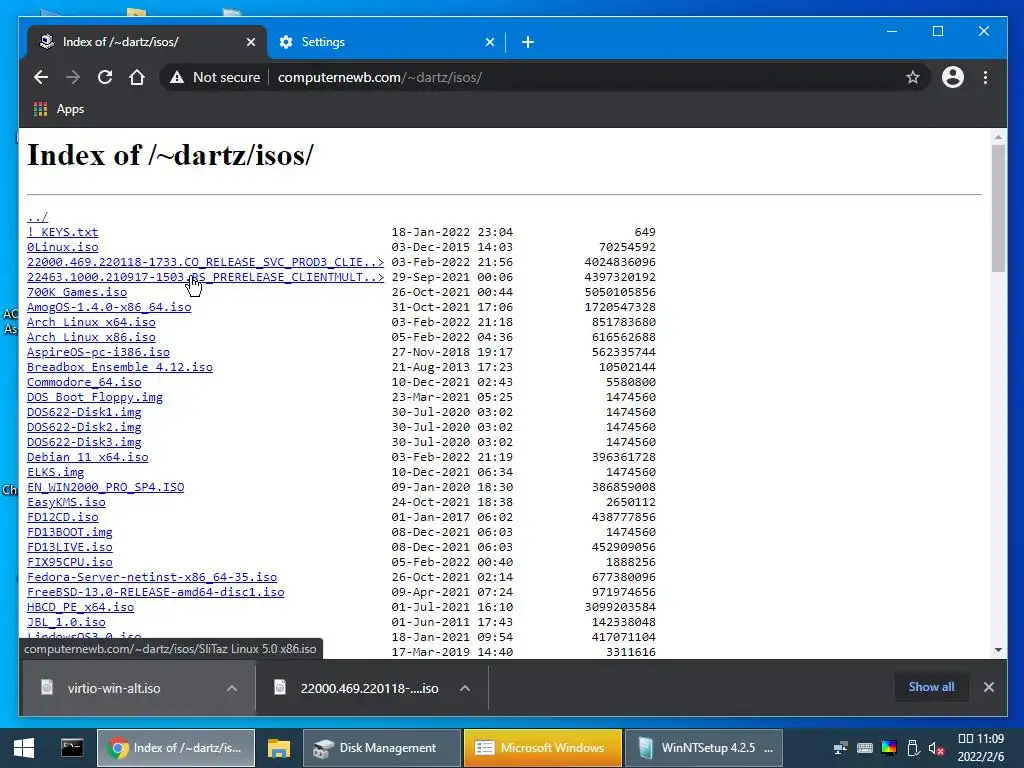
Task: Download DOS622-Disk2.img
Action: coord(84,427)
